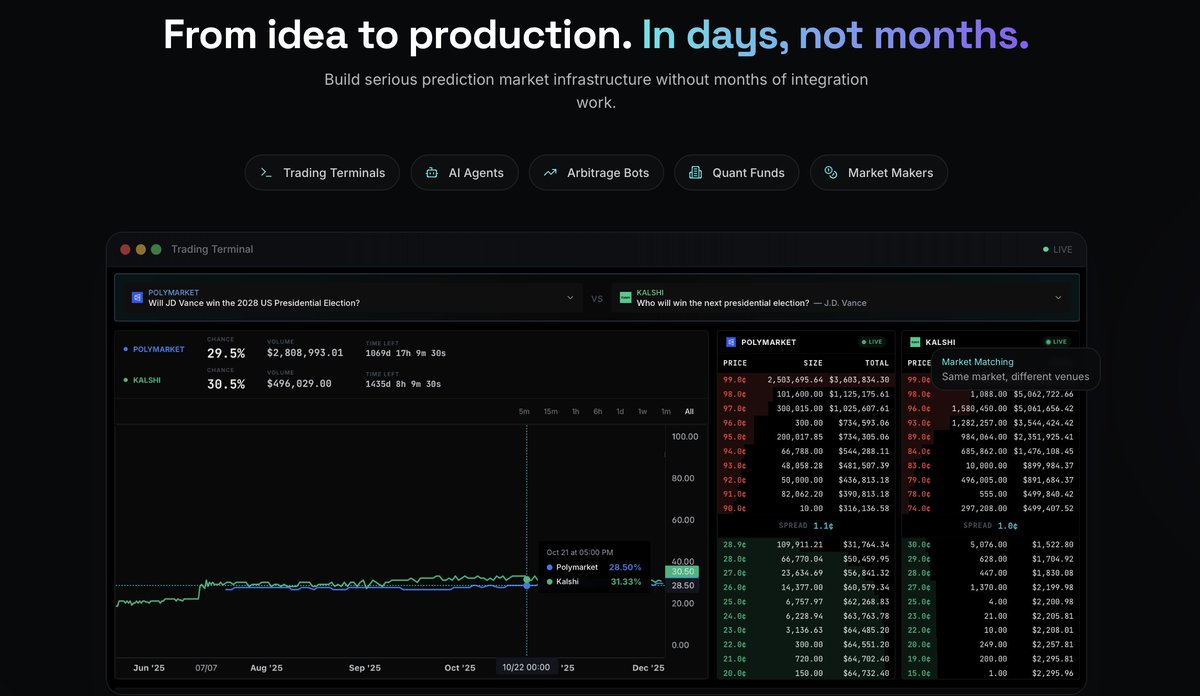
Task: Click the Polymarket total $3,603,834.30 row
Action: coord(805,380)
